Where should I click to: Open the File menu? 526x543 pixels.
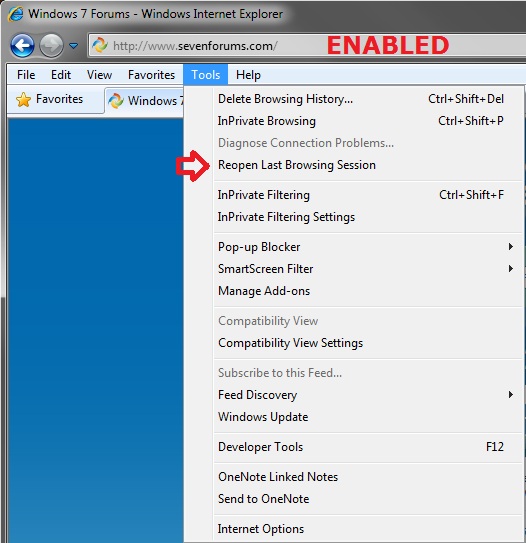point(26,75)
